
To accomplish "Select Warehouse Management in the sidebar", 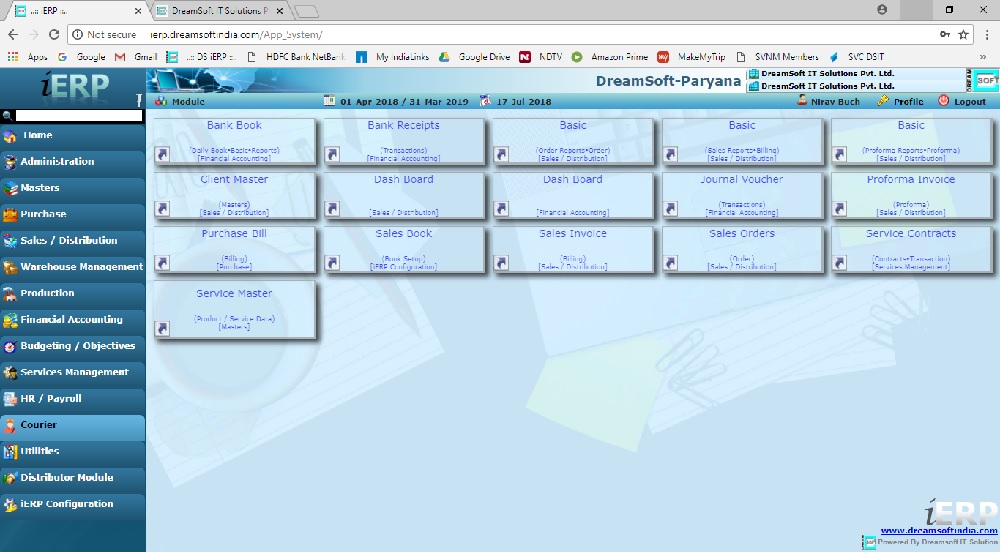I will pyautogui.click(x=81, y=267).
